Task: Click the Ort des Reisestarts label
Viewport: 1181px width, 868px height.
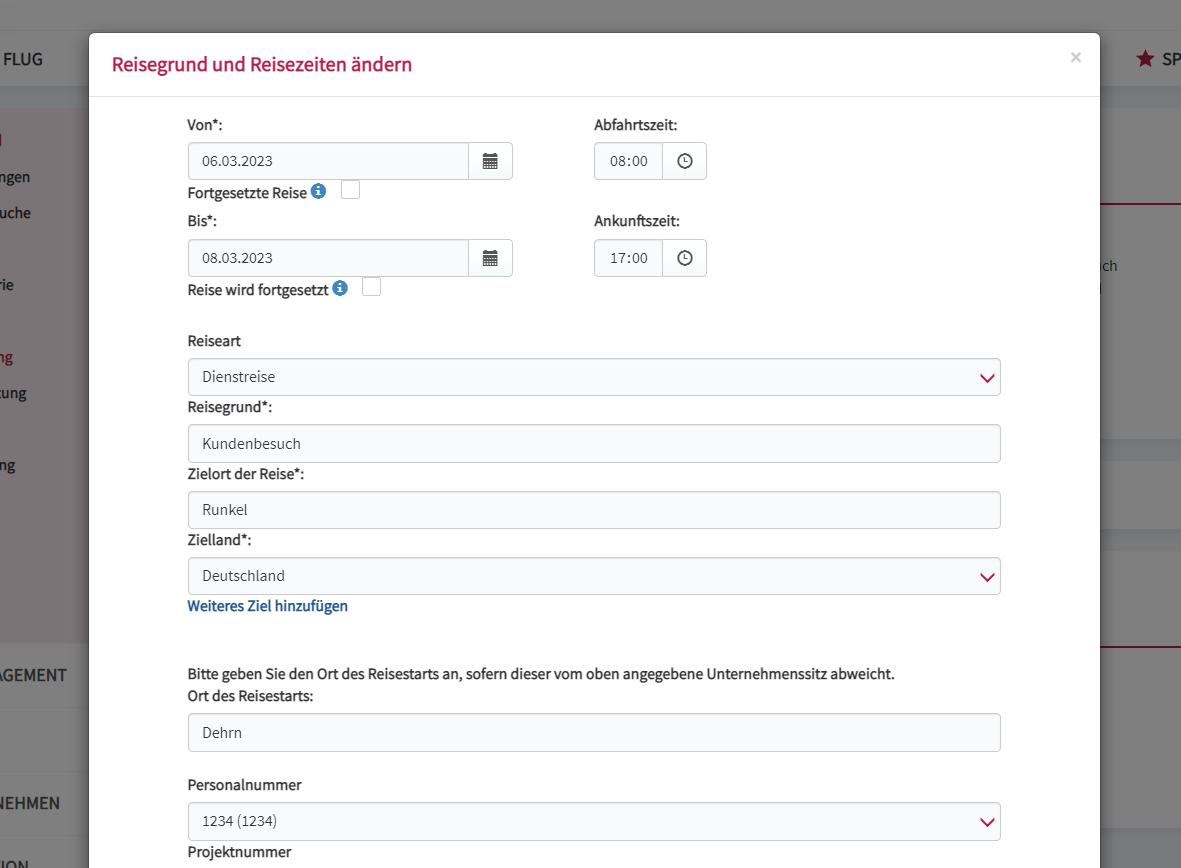Action: 250,696
